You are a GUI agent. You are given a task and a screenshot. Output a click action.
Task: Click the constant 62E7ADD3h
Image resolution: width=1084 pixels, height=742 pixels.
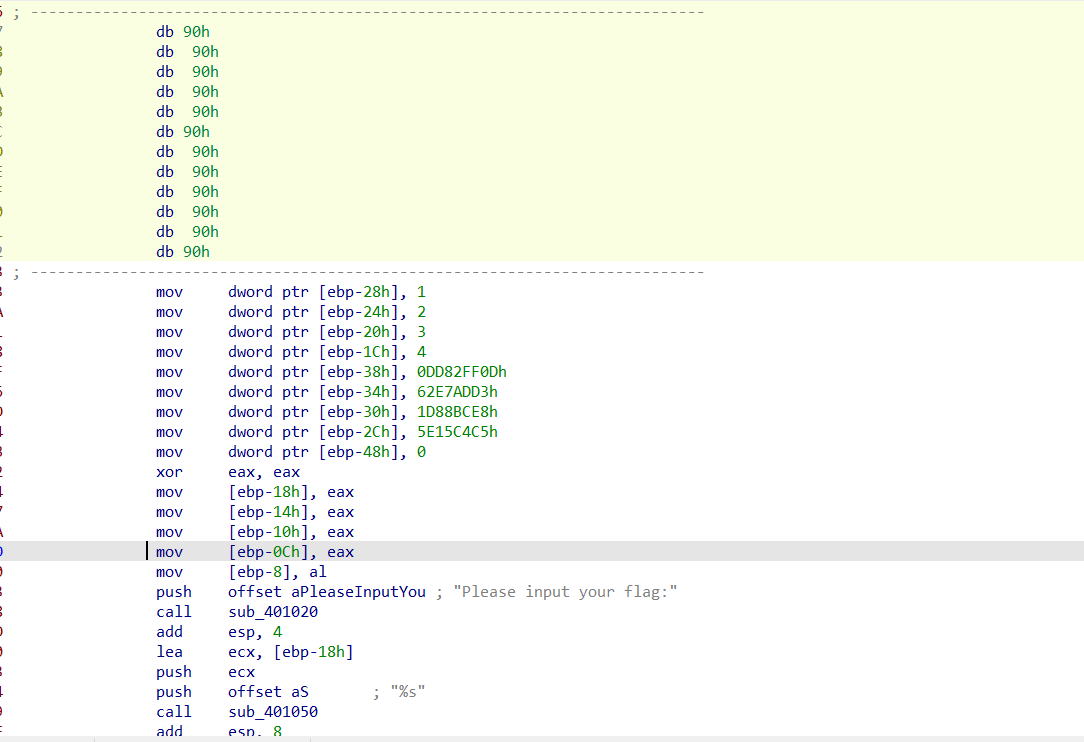point(457,392)
